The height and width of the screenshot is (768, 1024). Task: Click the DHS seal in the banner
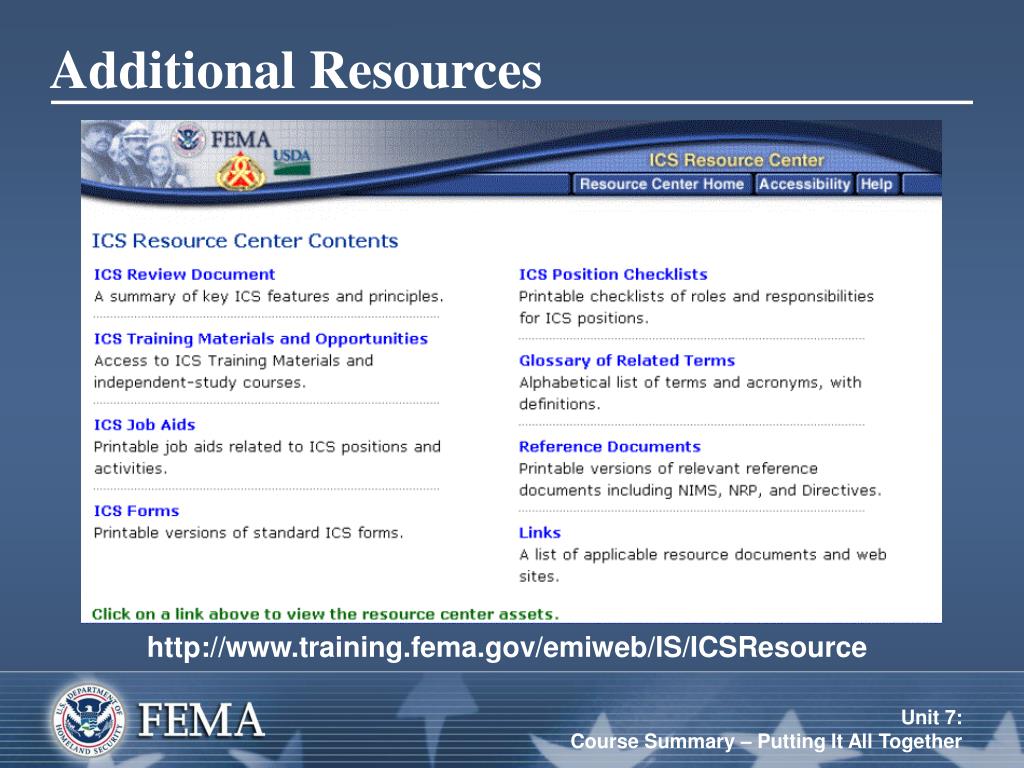[x=188, y=139]
